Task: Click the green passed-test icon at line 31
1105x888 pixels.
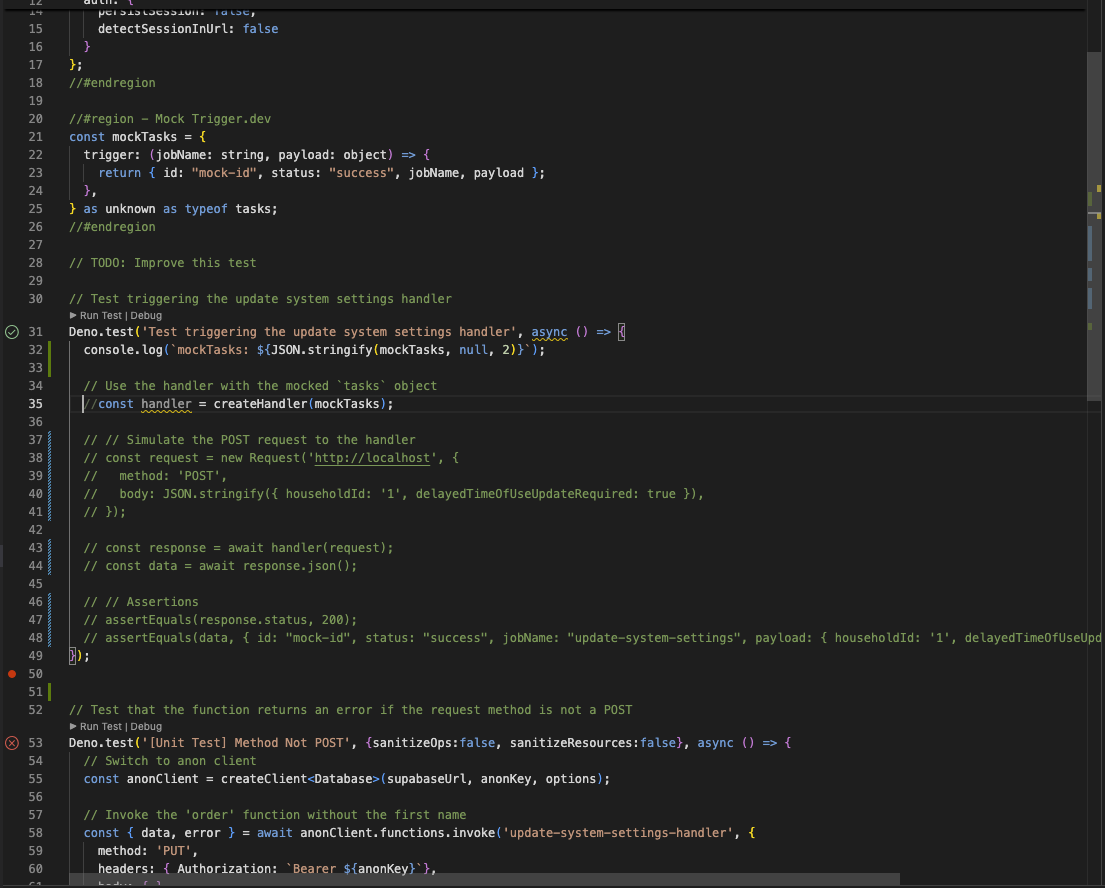Action: (x=12, y=332)
